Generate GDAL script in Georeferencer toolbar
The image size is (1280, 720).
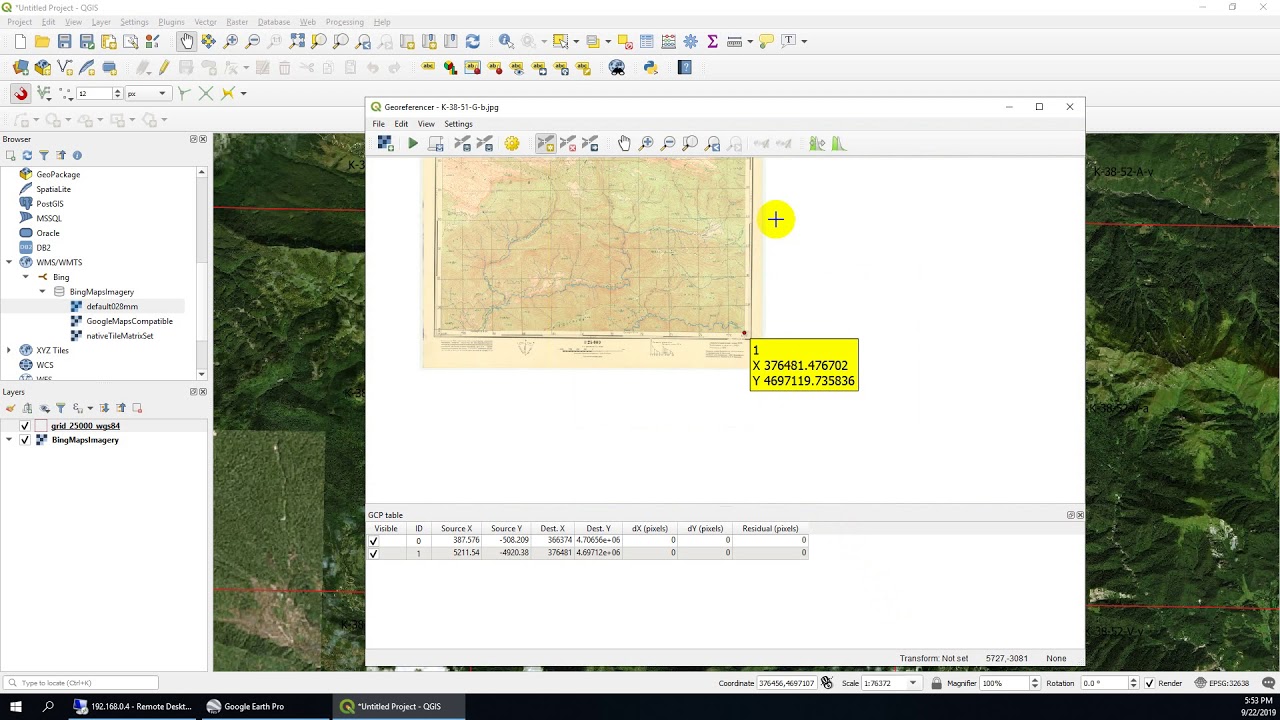pyautogui.click(x=436, y=144)
